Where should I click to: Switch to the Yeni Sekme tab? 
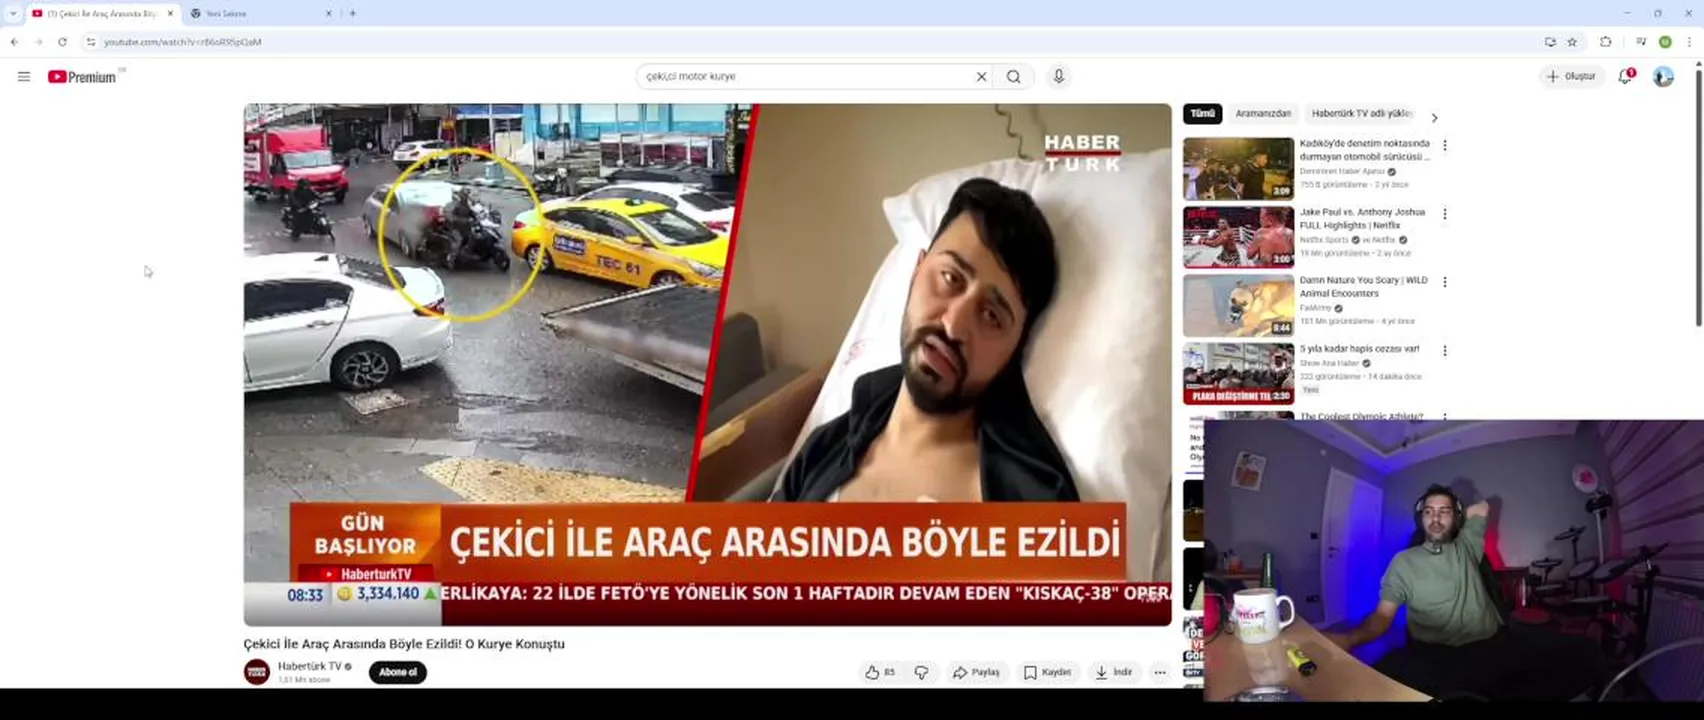[260, 13]
